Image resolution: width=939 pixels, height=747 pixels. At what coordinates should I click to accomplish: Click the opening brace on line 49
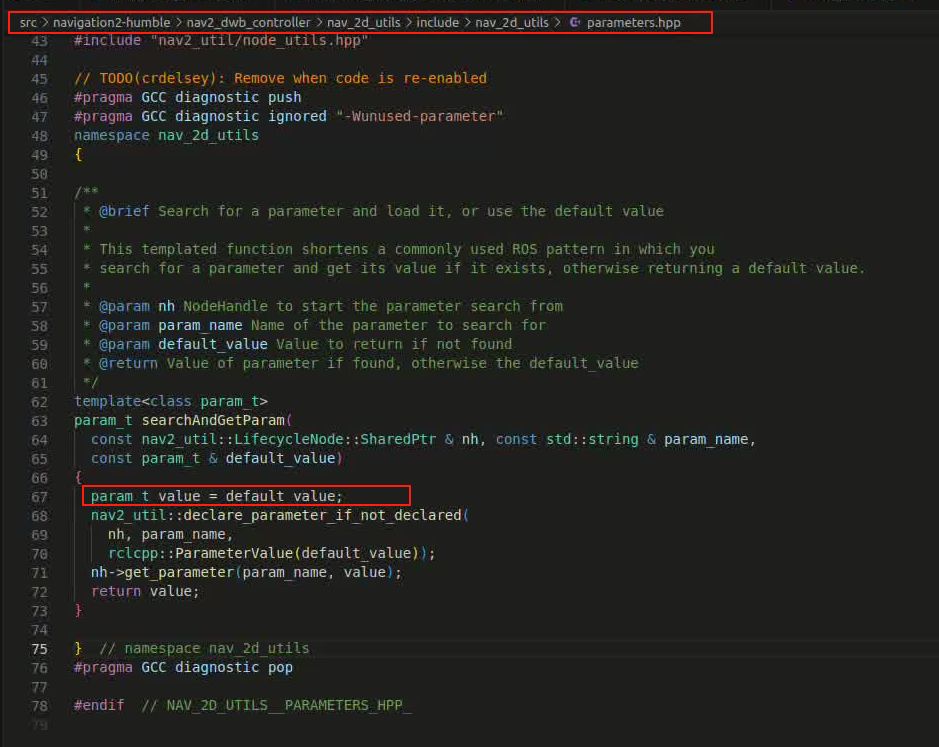pos(78,155)
